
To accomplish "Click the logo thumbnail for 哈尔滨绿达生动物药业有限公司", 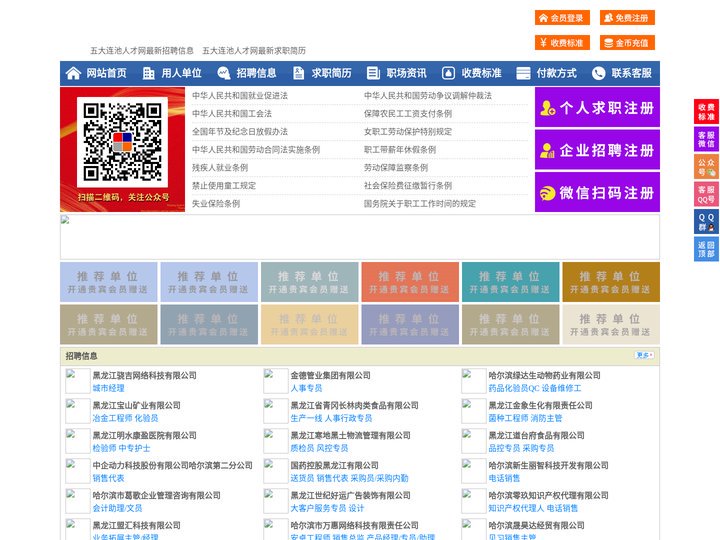I will pos(473,381).
